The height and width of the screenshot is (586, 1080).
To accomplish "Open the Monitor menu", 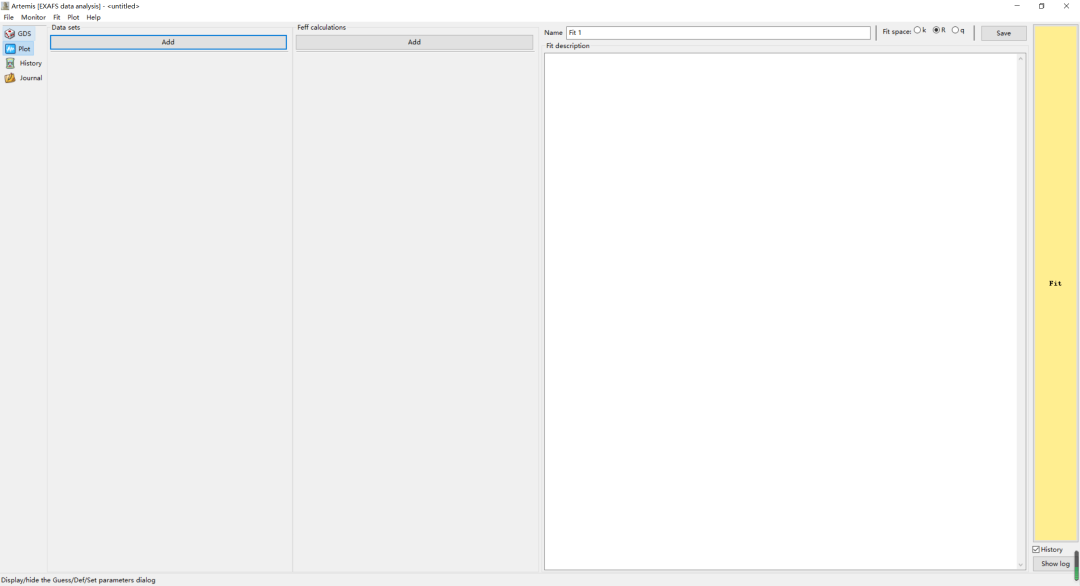I will pyautogui.click(x=33, y=17).
